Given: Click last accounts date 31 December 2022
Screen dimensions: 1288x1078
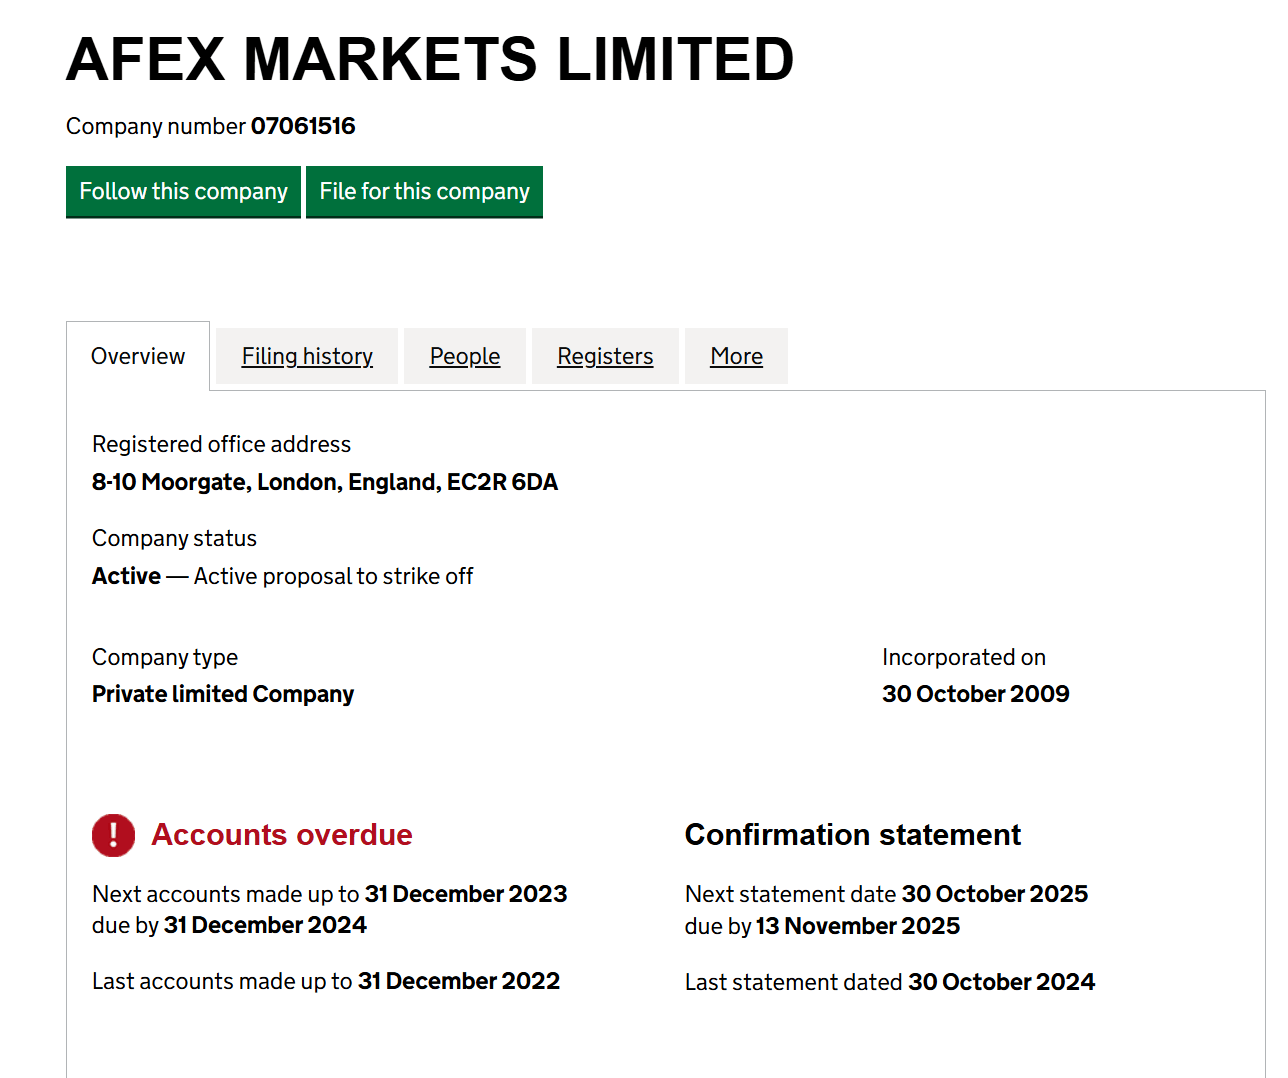Looking at the screenshot, I should click(459, 981).
